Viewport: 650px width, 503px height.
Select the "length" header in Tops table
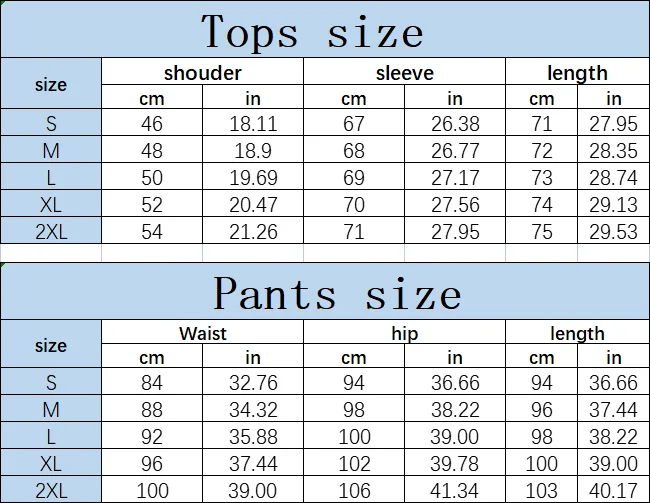point(577,73)
